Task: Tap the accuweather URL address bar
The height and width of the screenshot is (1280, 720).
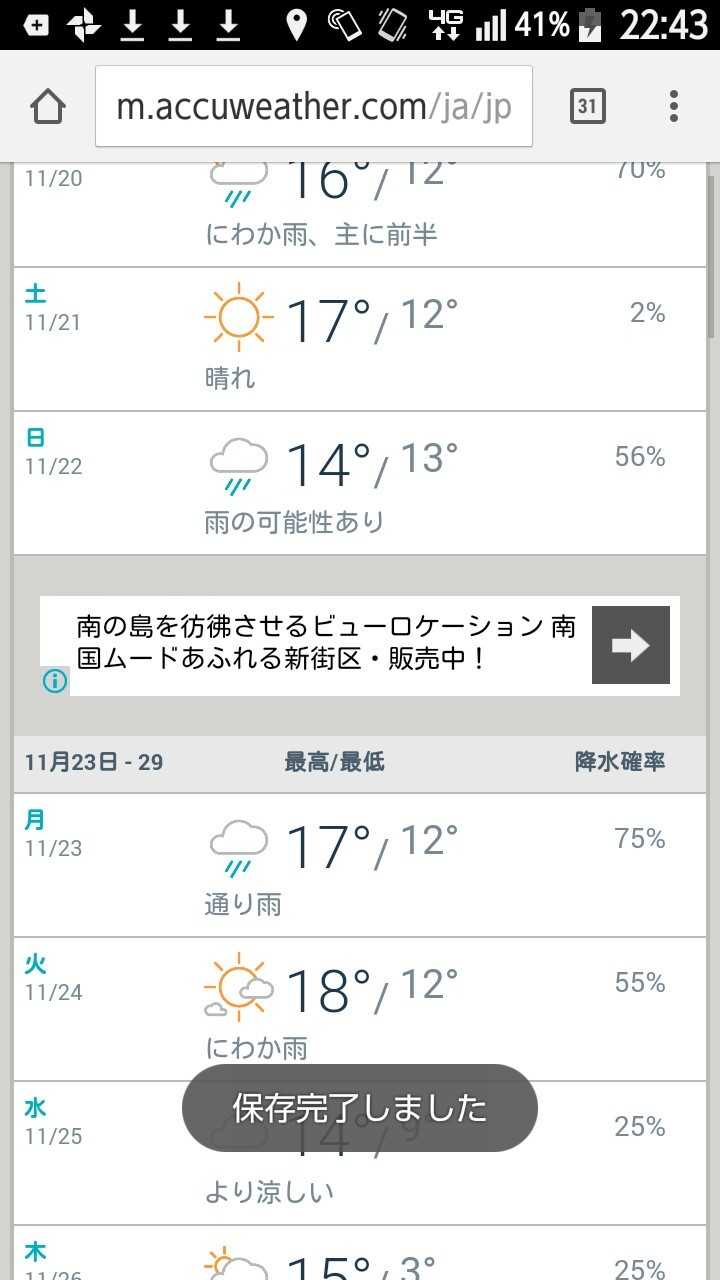Action: pos(313,107)
